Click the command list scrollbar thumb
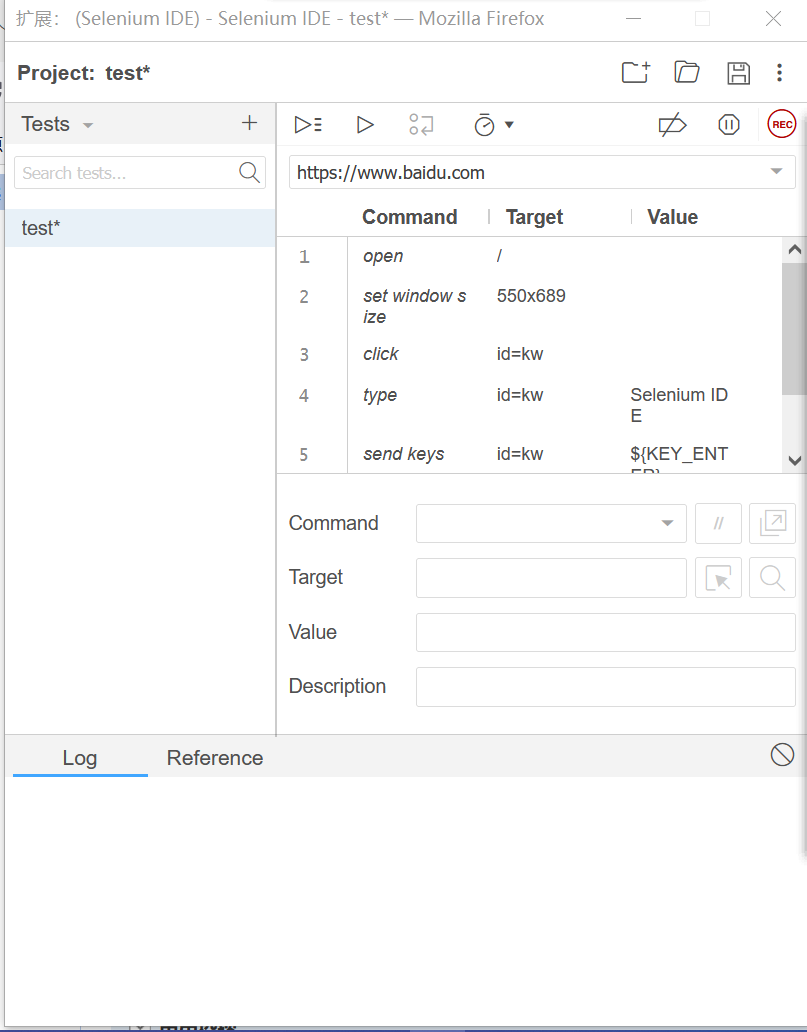The width and height of the screenshot is (807, 1032). pos(794,328)
